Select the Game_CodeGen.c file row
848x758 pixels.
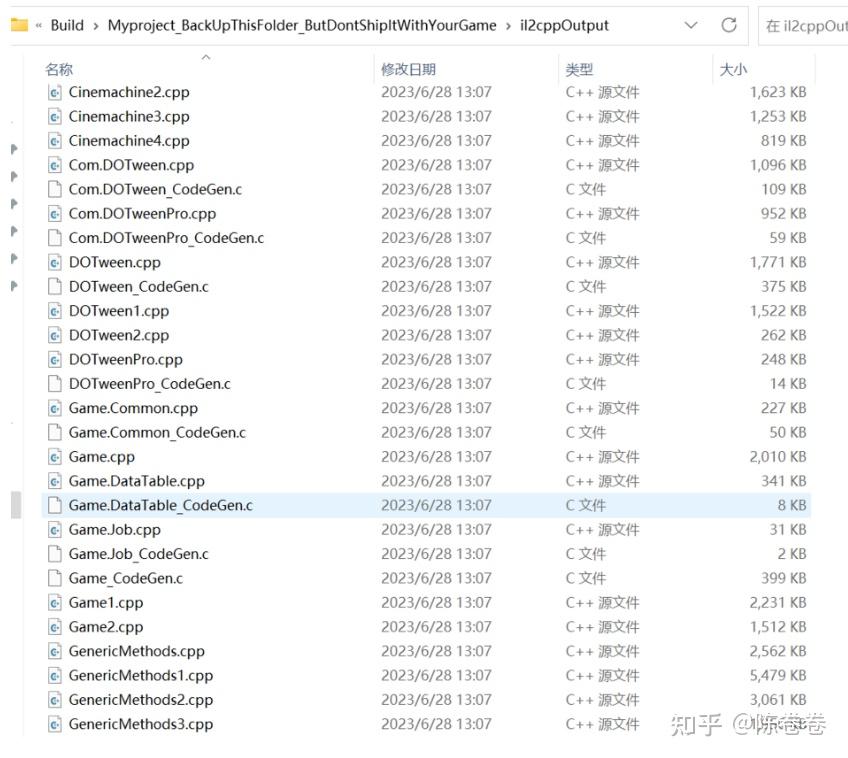pyautogui.click(x=426, y=579)
